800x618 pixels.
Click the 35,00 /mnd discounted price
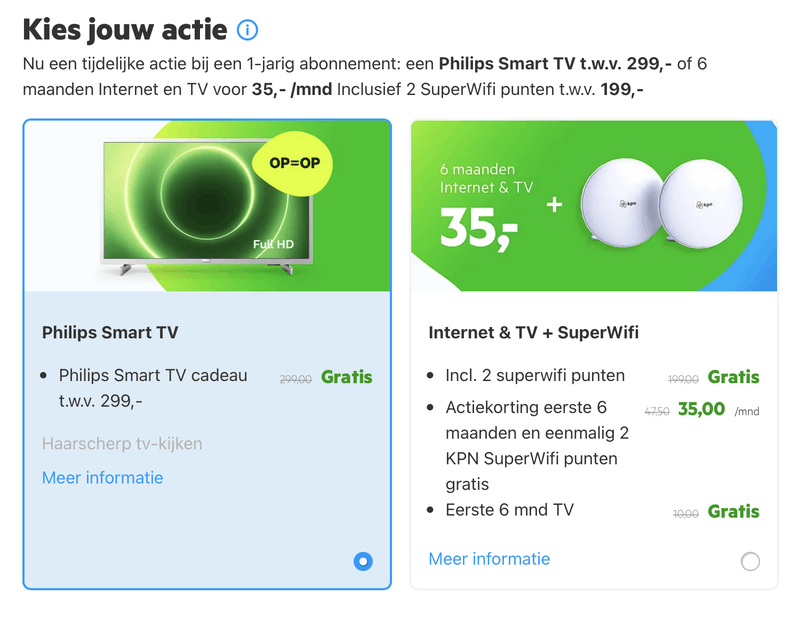tap(702, 409)
